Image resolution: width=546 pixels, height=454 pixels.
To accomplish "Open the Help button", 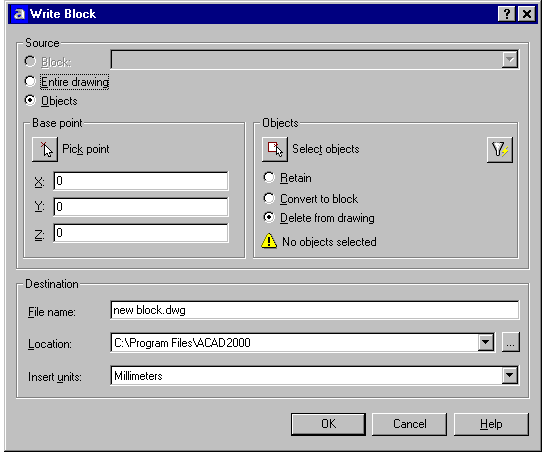I will click(491, 424).
